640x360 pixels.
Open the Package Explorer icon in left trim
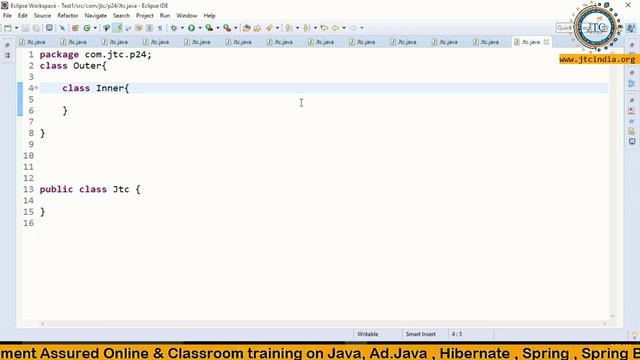[x=7, y=56]
